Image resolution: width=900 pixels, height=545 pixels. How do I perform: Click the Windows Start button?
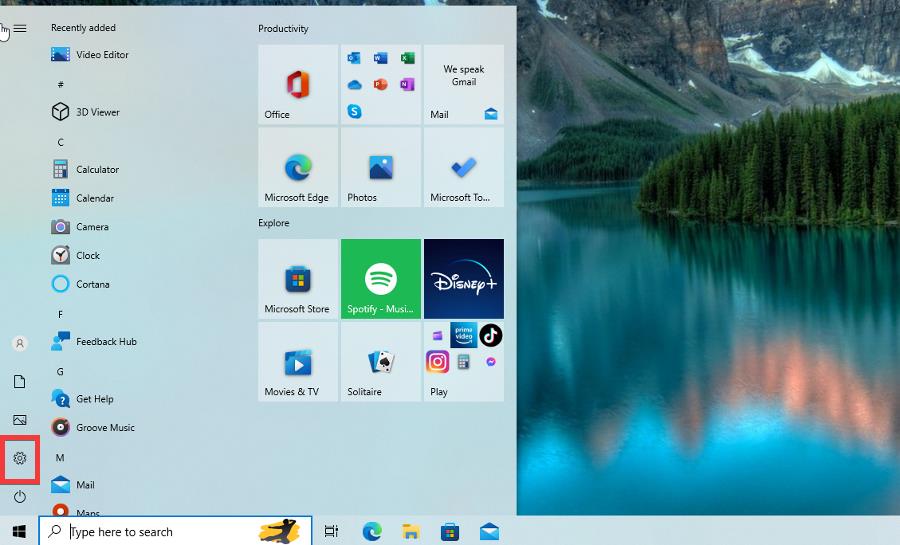(x=19, y=531)
